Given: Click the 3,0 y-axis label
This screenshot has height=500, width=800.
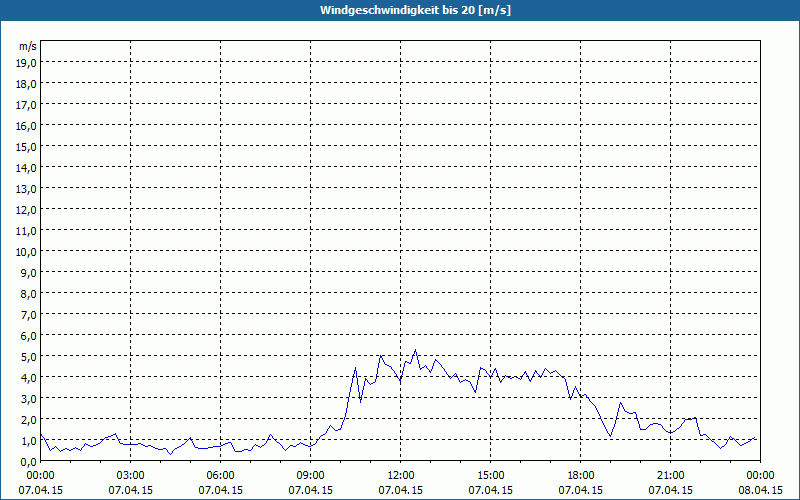Looking at the screenshot, I should (29, 399).
